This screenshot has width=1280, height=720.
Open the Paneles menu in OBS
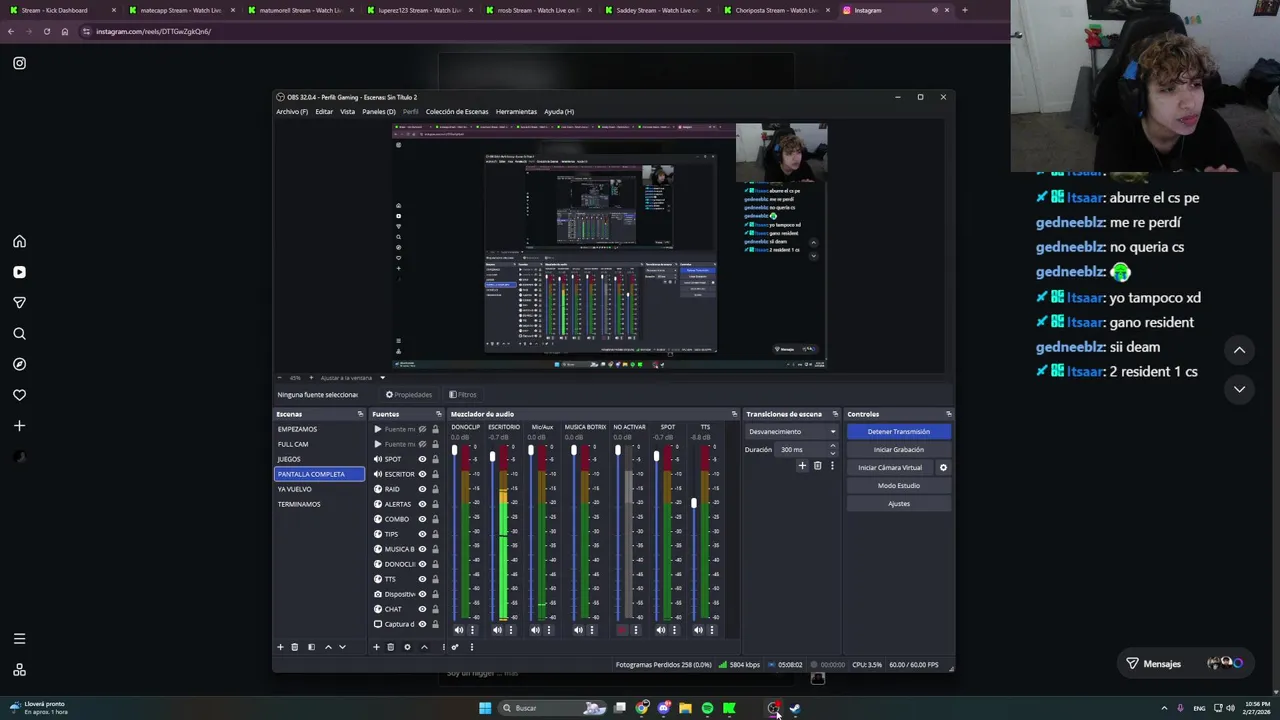tap(378, 111)
